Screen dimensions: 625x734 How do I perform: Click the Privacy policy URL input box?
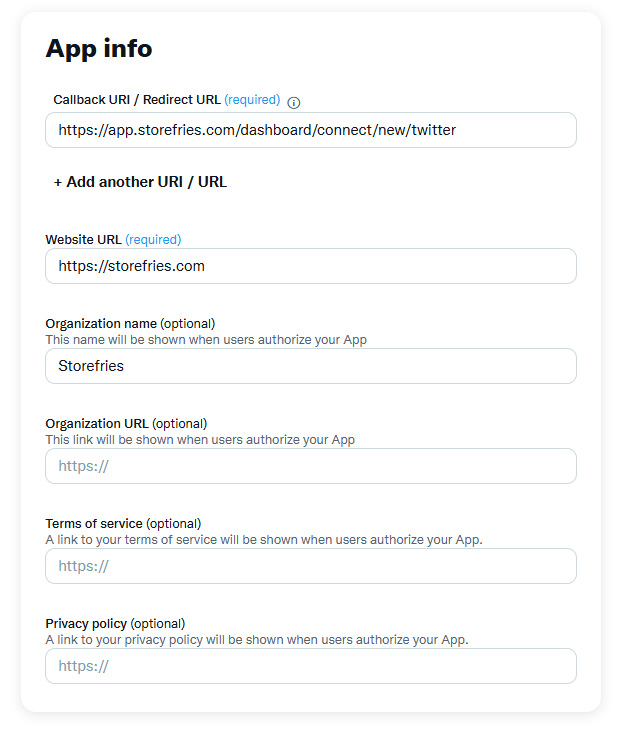310,666
